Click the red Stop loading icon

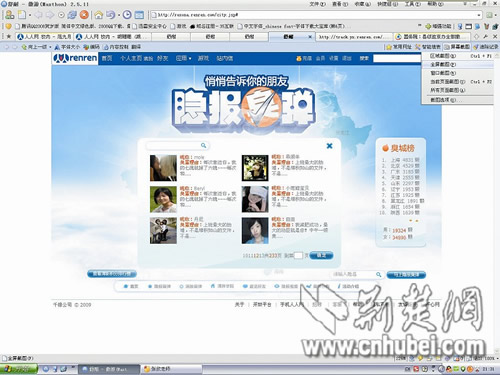click(85, 15)
